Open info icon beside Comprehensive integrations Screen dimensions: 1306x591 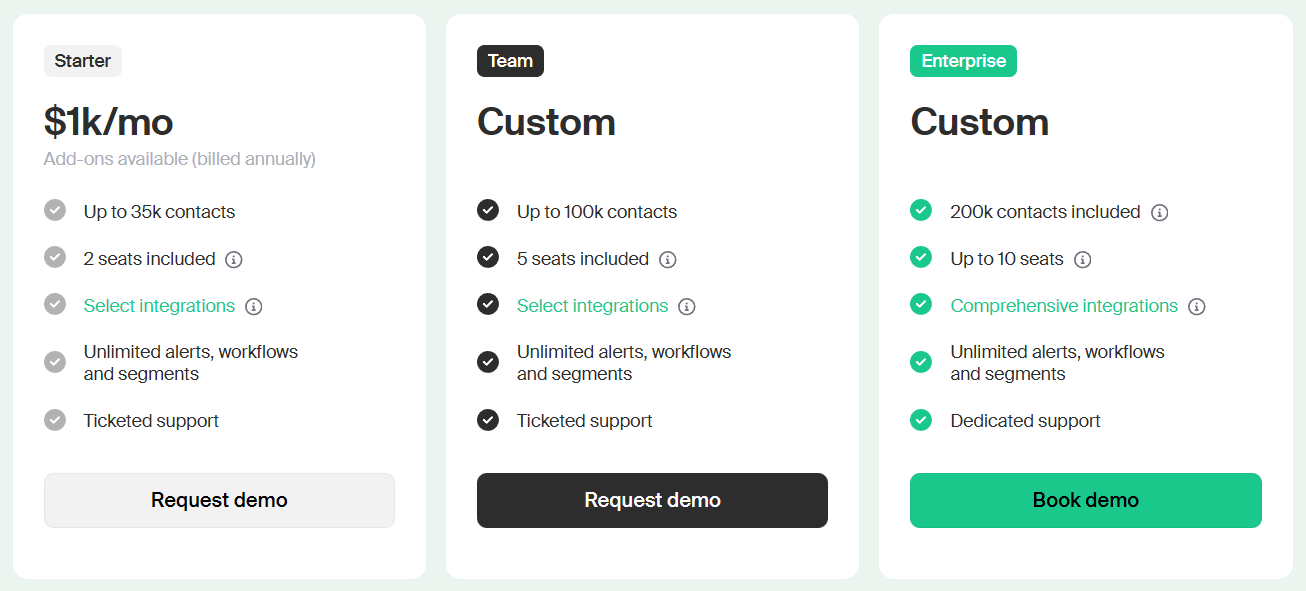click(1197, 307)
